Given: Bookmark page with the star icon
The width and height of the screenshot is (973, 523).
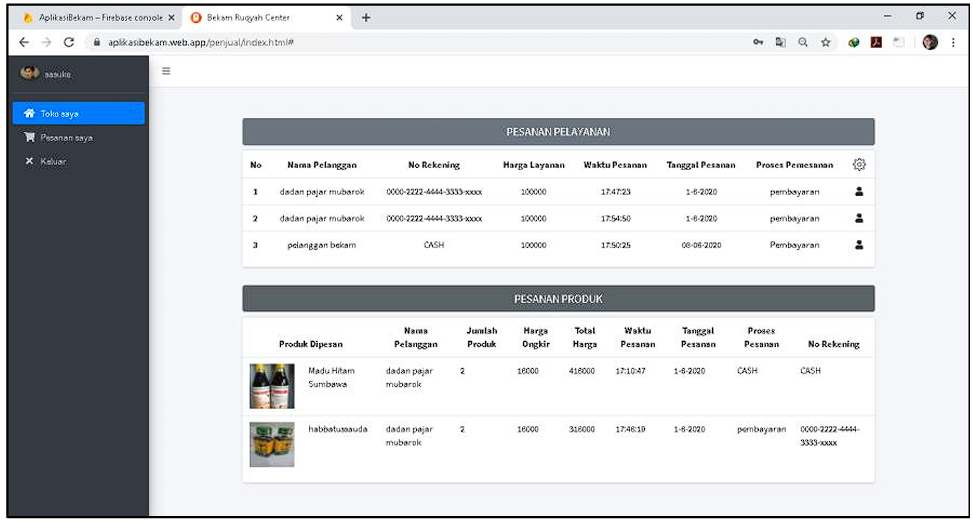Looking at the screenshot, I should tap(826, 43).
